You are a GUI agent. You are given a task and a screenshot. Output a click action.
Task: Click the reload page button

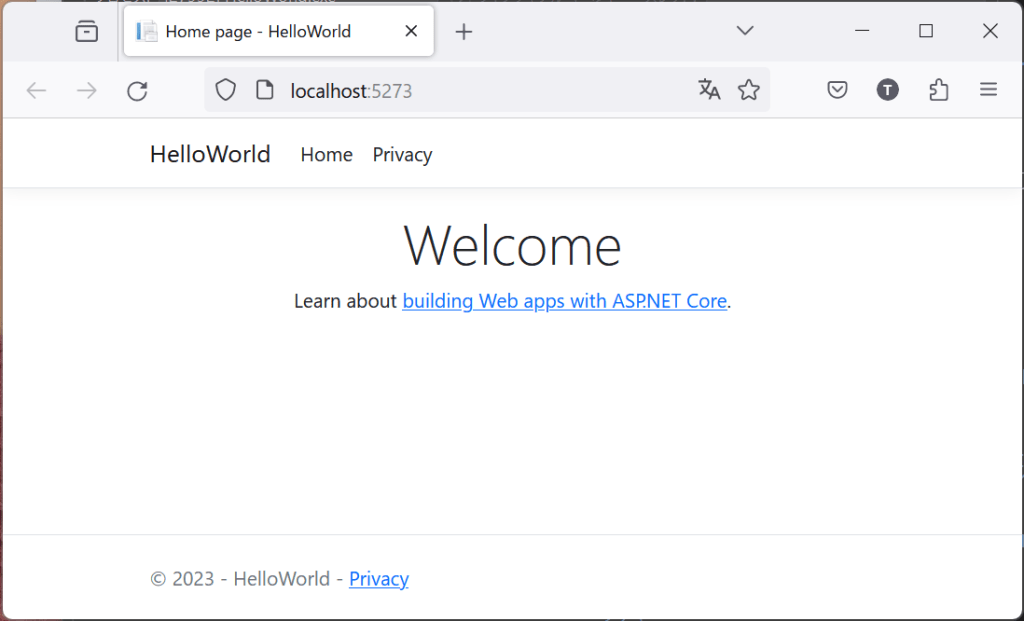point(138,91)
